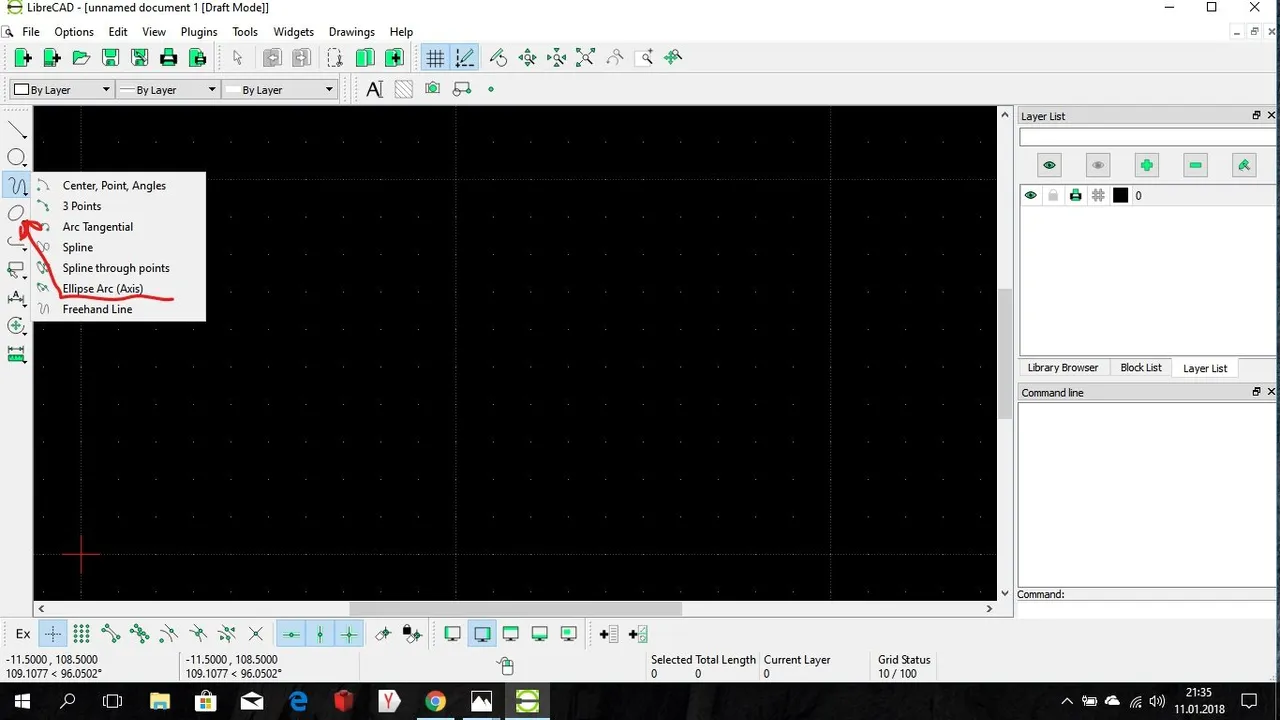
Task: Click the New From Template icon
Action: point(52,58)
